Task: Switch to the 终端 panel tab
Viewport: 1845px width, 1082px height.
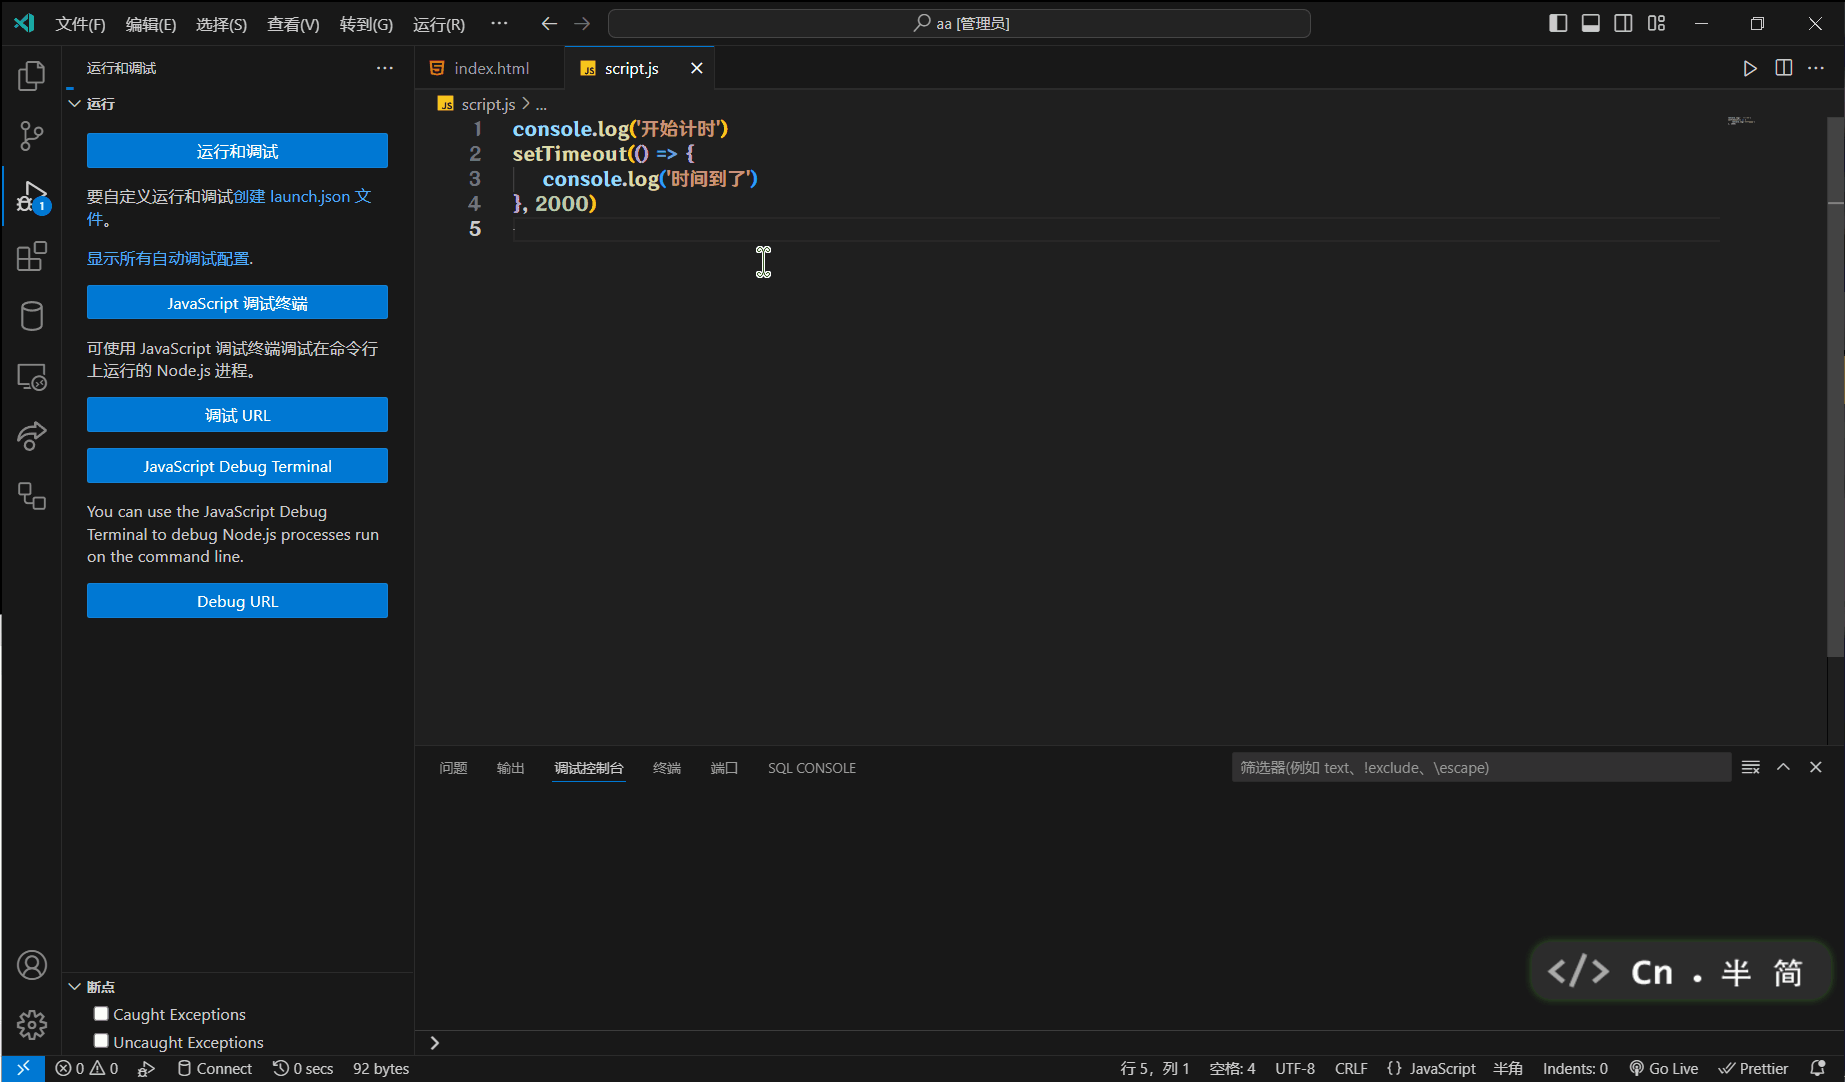Action: point(666,768)
